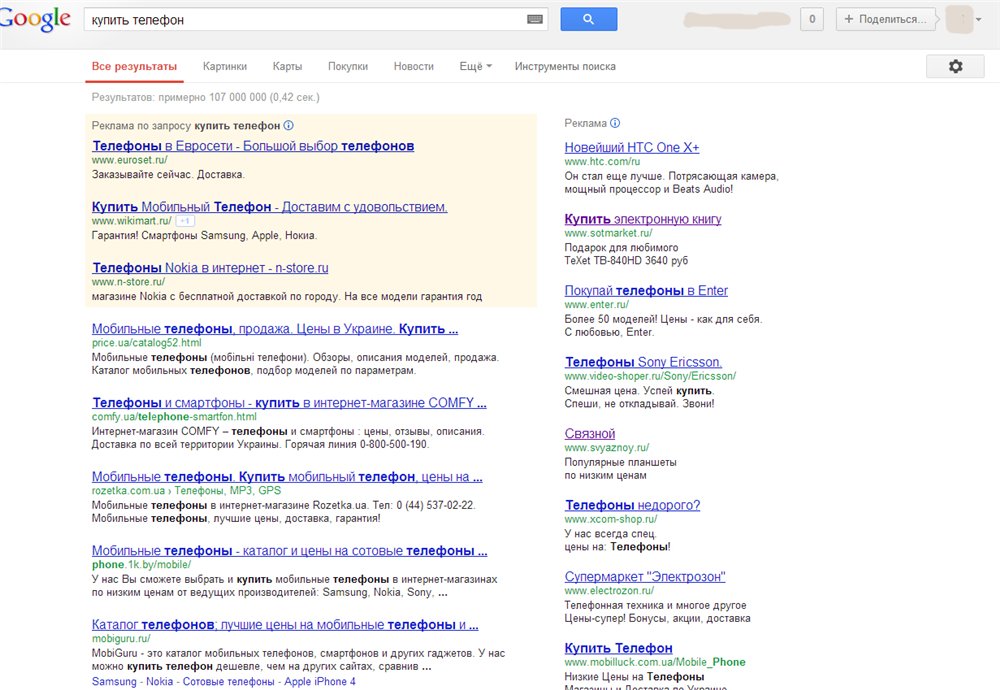This screenshot has width=1000, height=690.
Task: Open 'Купить Мобильный Телефон - Доставим с удовольствием' ad
Action: pos(270,207)
